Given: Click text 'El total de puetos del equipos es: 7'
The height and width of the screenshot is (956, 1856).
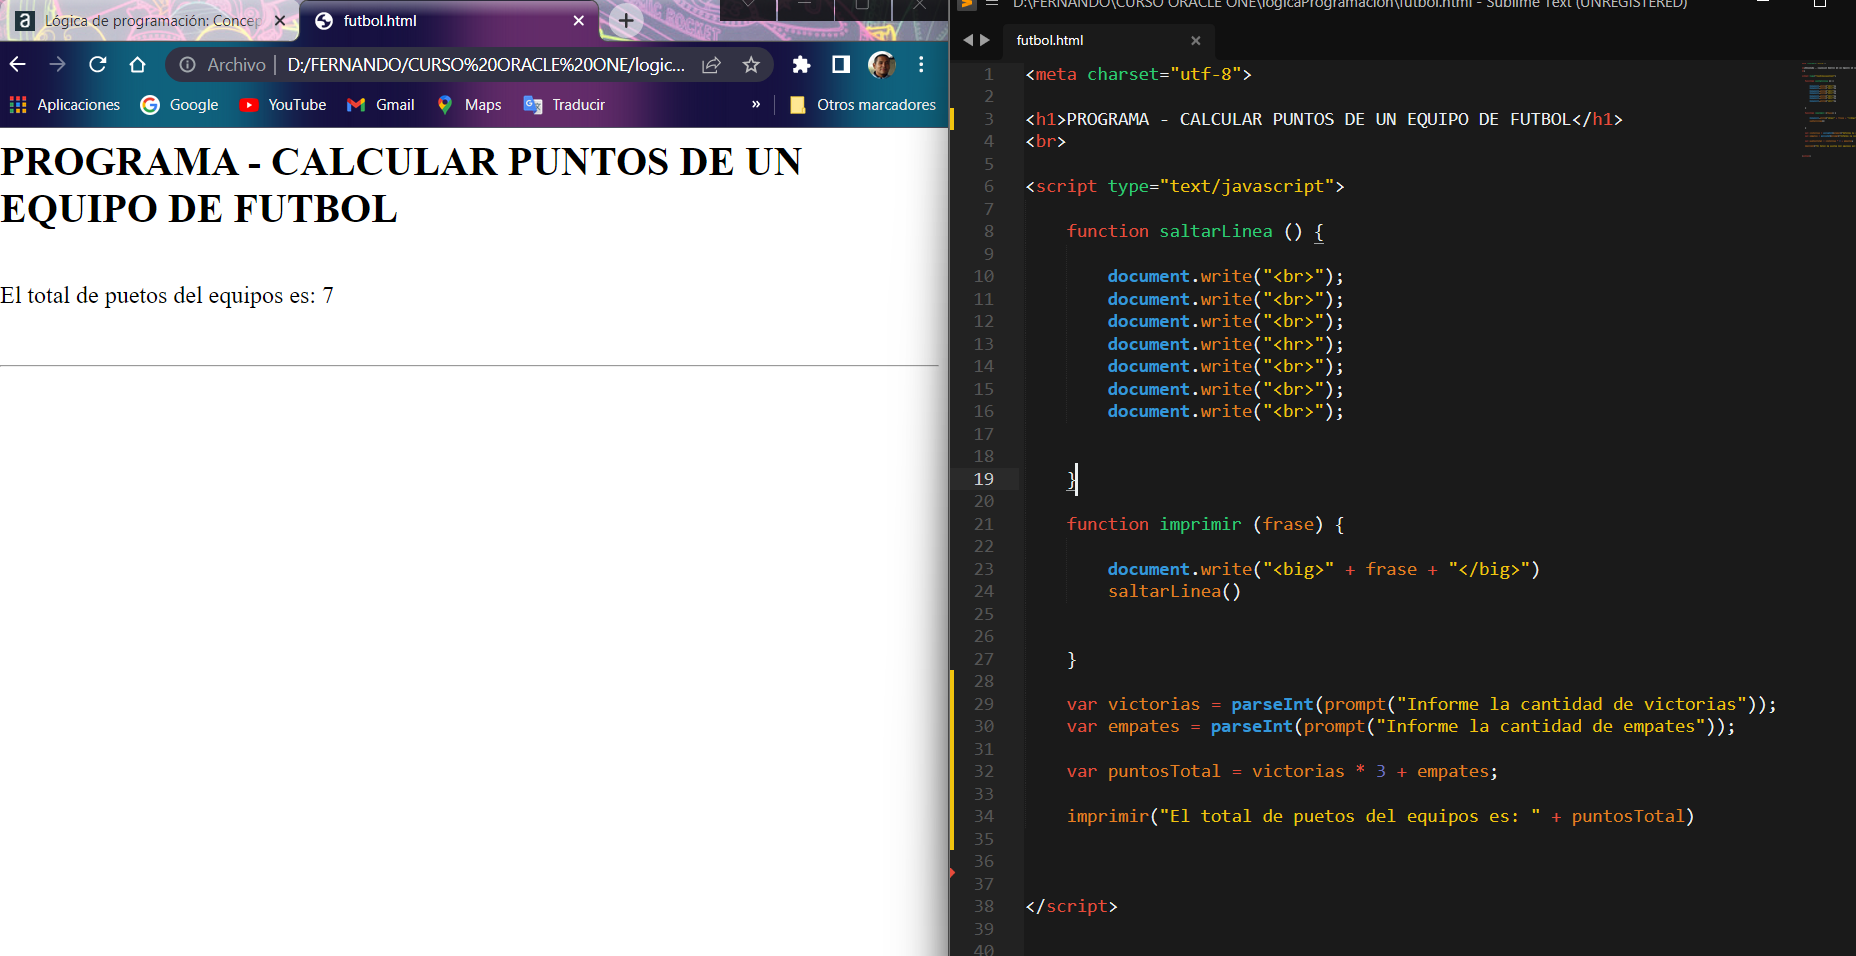Looking at the screenshot, I should [167, 296].
